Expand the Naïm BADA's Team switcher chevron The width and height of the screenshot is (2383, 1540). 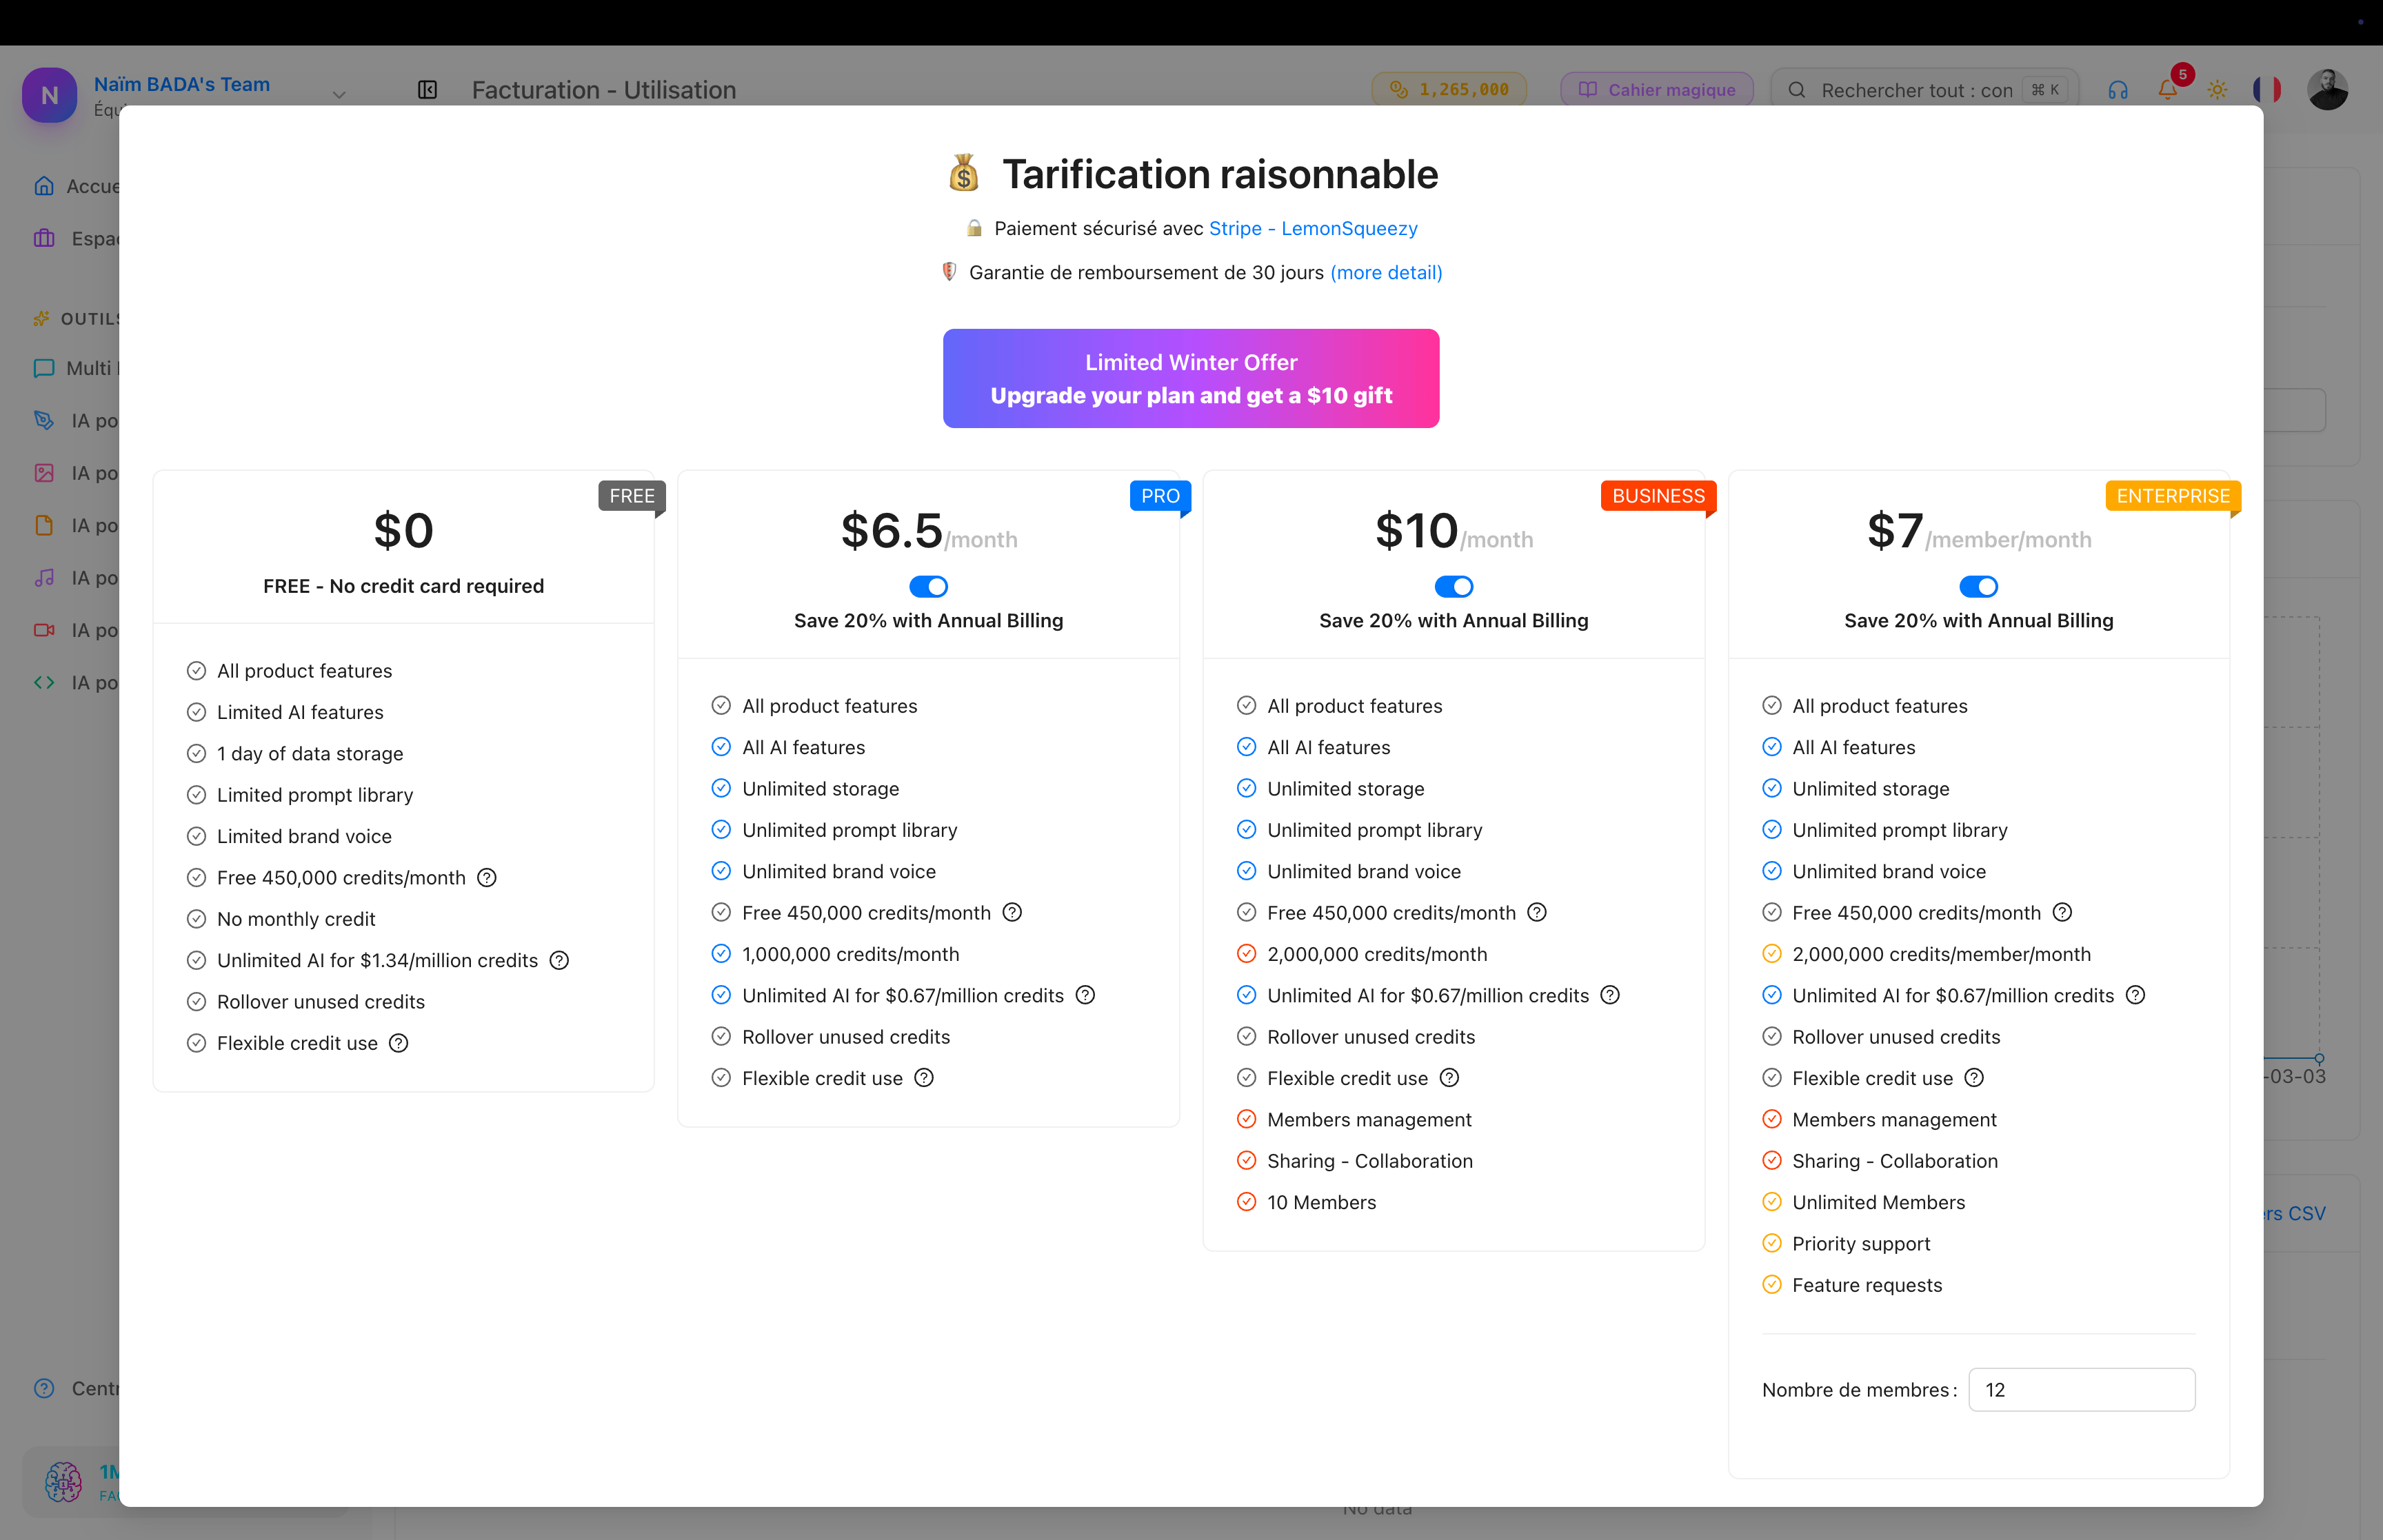pyautogui.click(x=339, y=94)
